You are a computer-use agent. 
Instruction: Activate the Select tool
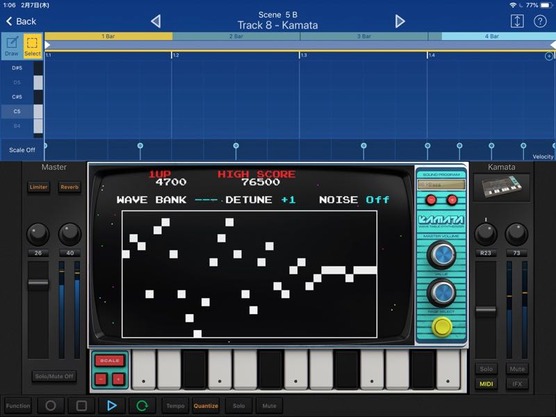33,45
